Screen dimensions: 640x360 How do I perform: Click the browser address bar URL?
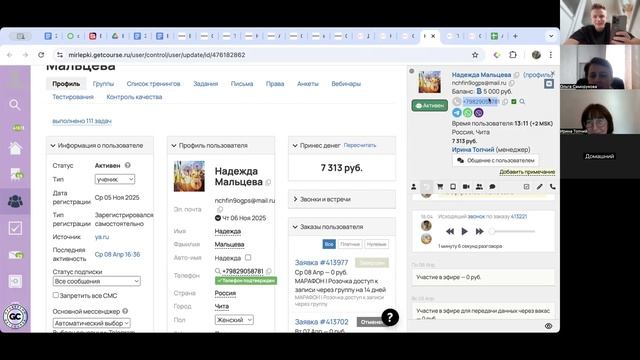point(157,55)
